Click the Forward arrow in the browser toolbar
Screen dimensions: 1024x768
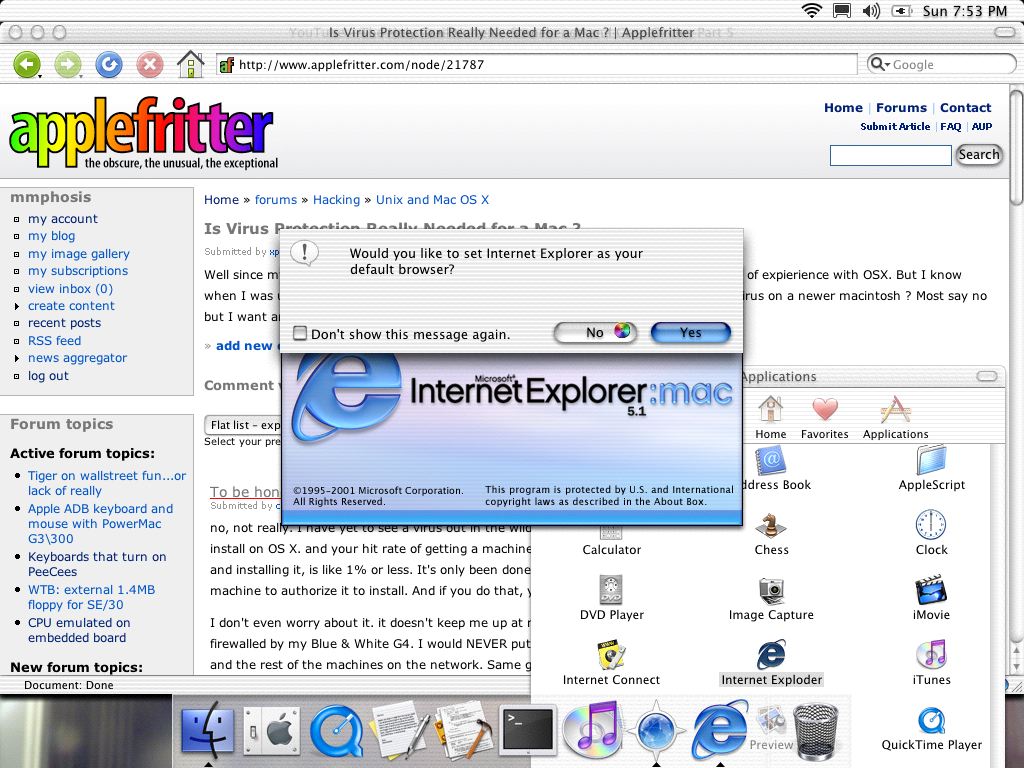click(68, 65)
